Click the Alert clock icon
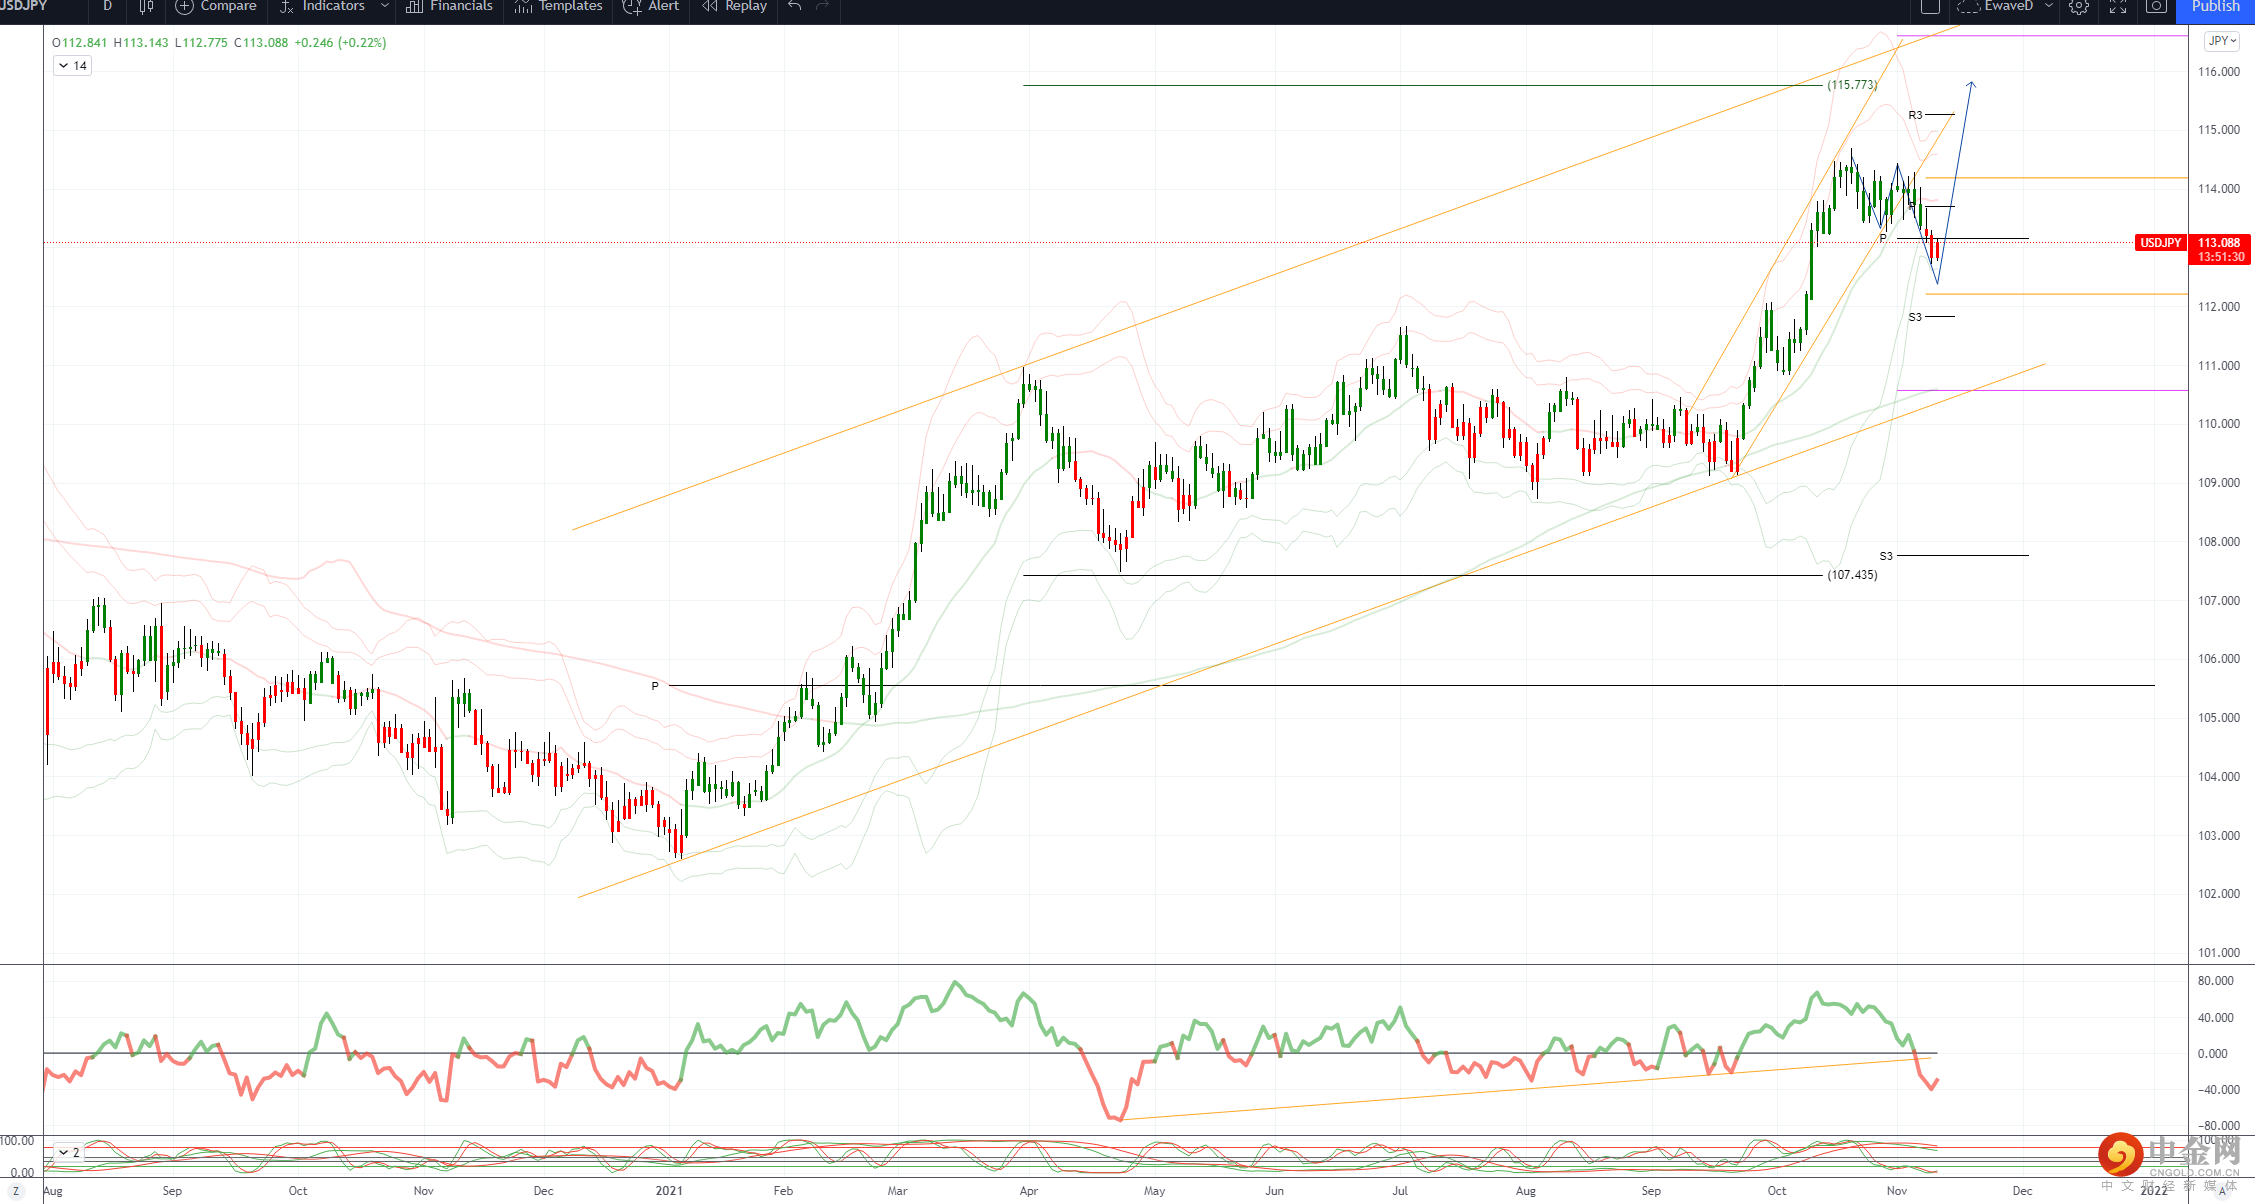This screenshot has width=2255, height=1204. pyautogui.click(x=633, y=7)
